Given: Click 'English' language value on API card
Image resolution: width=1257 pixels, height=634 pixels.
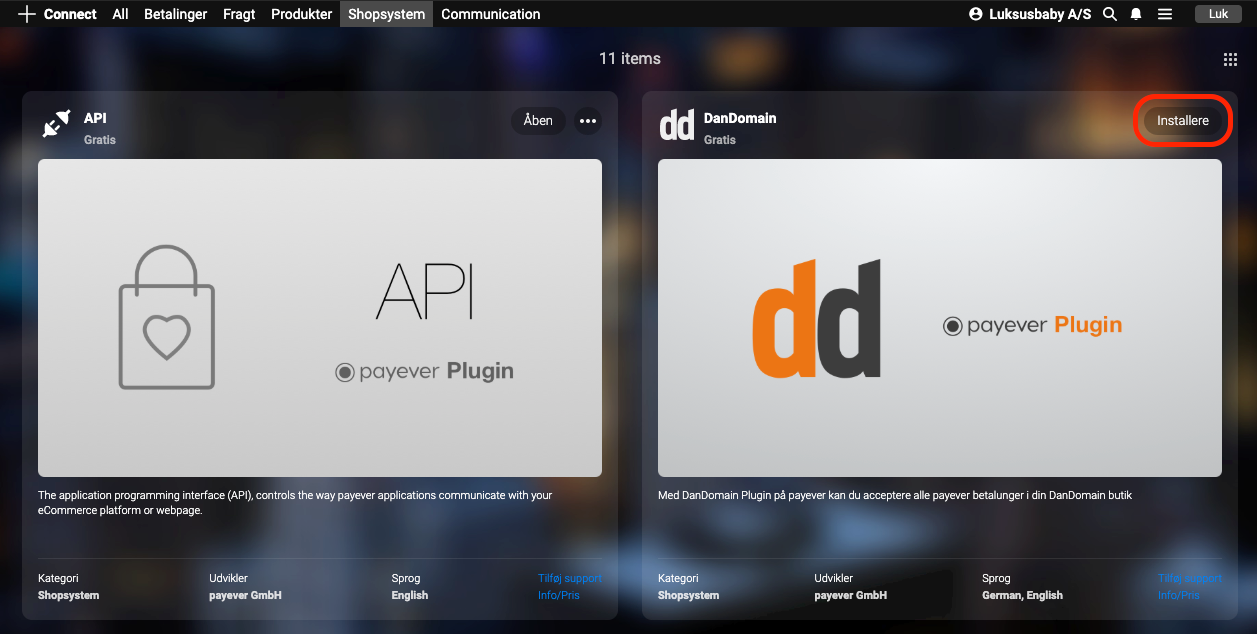Looking at the screenshot, I should click(410, 595).
